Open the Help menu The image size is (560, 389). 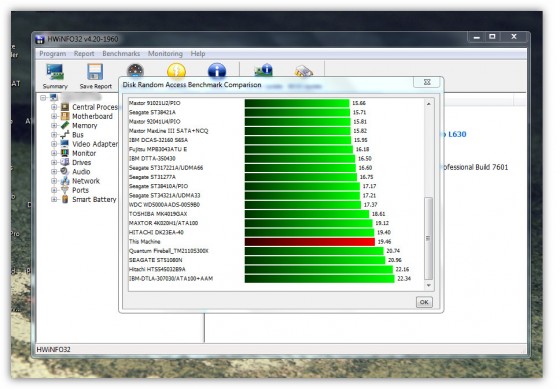point(198,54)
